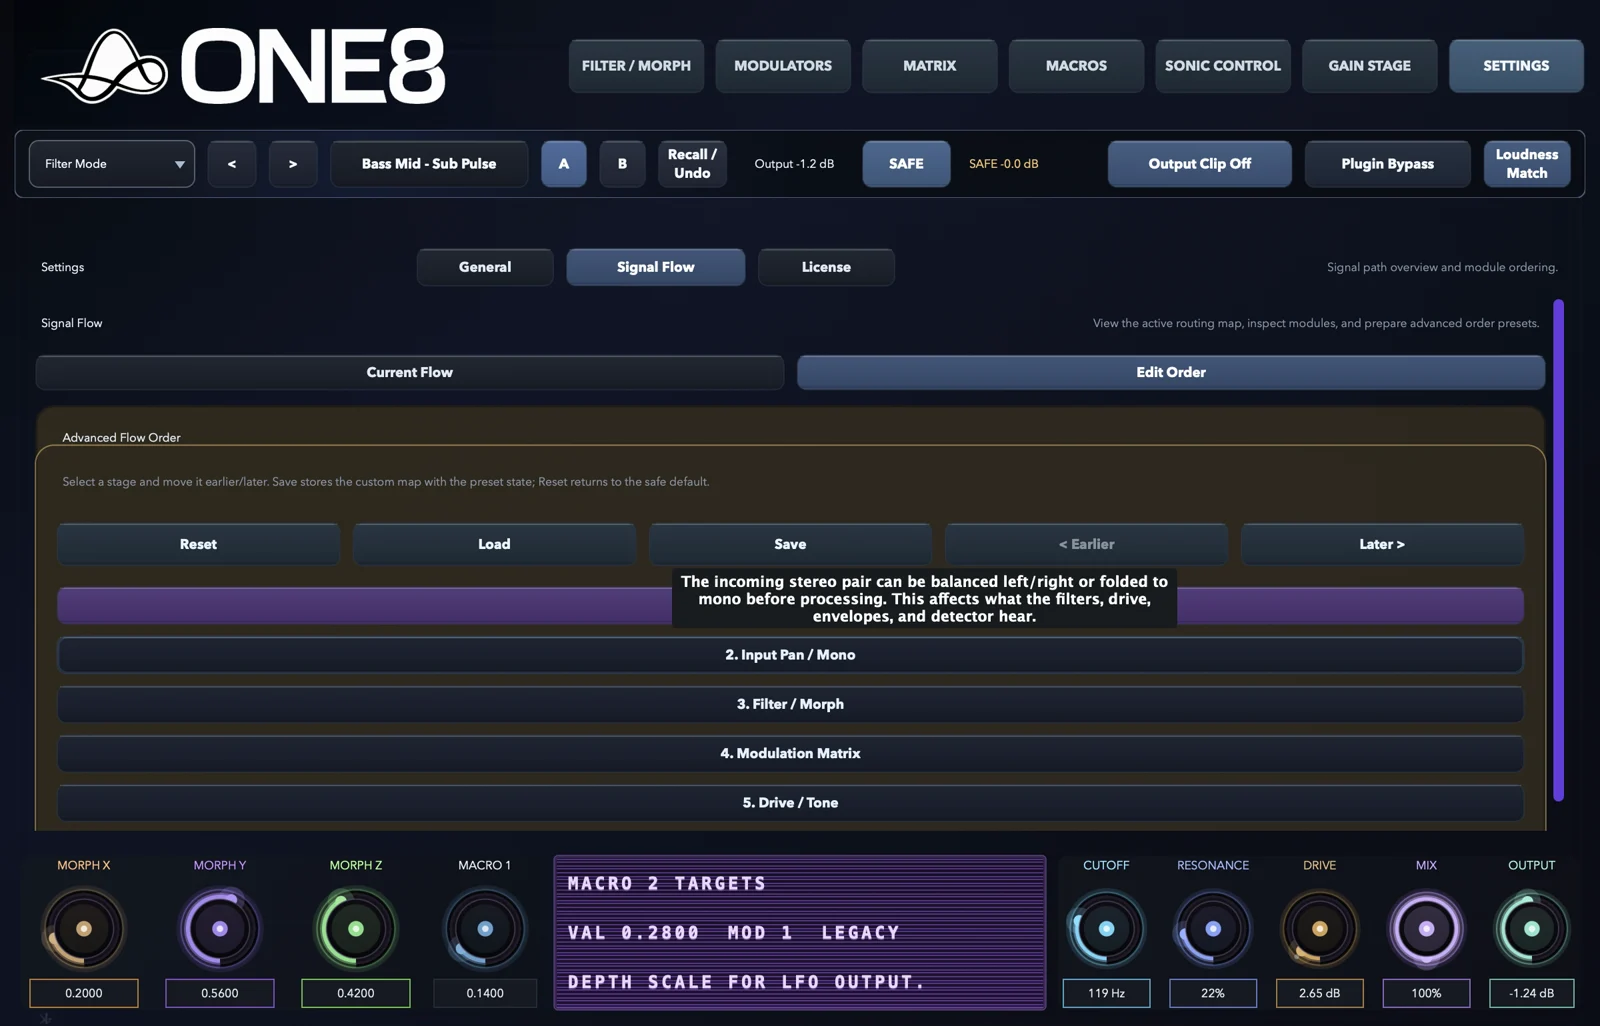This screenshot has width=1600, height=1026.
Task: Go to next preset with > button
Action: (293, 164)
